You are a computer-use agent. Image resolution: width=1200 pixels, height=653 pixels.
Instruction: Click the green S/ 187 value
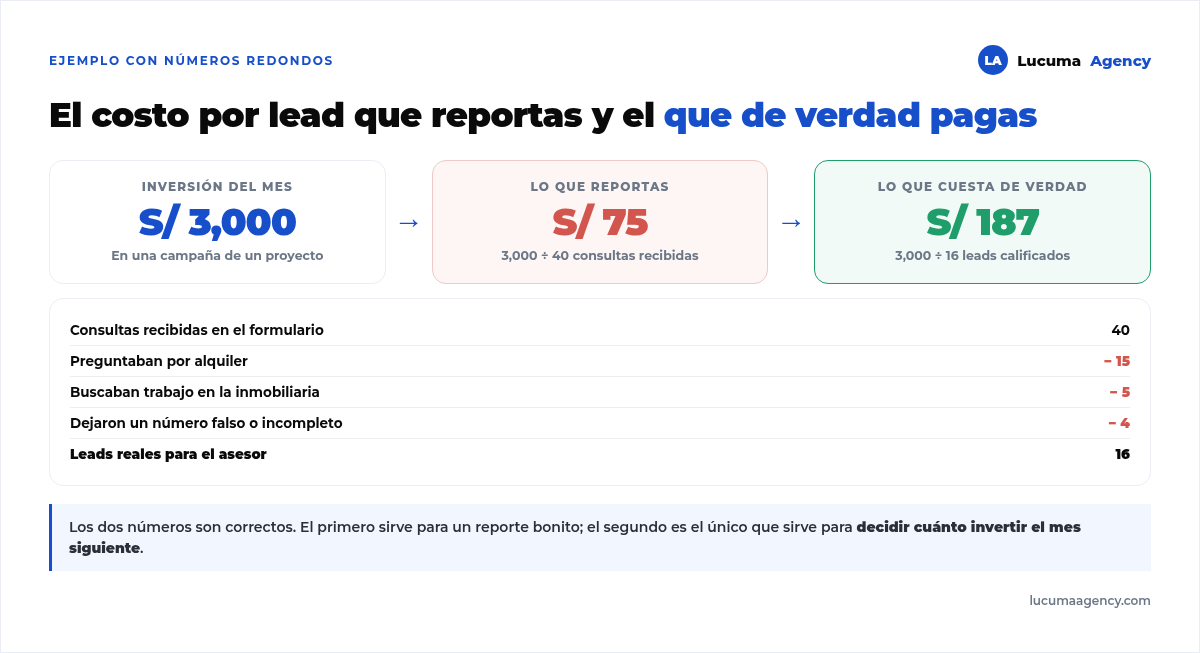coord(982,221)
